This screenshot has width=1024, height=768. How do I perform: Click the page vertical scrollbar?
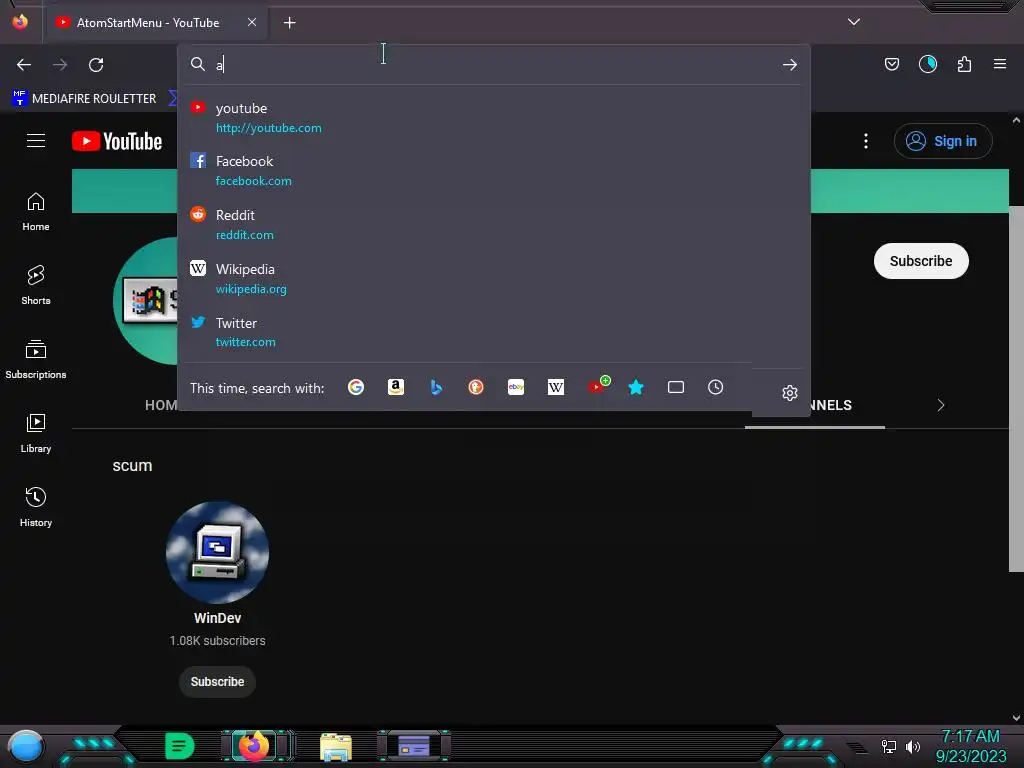coord(1016,389)
